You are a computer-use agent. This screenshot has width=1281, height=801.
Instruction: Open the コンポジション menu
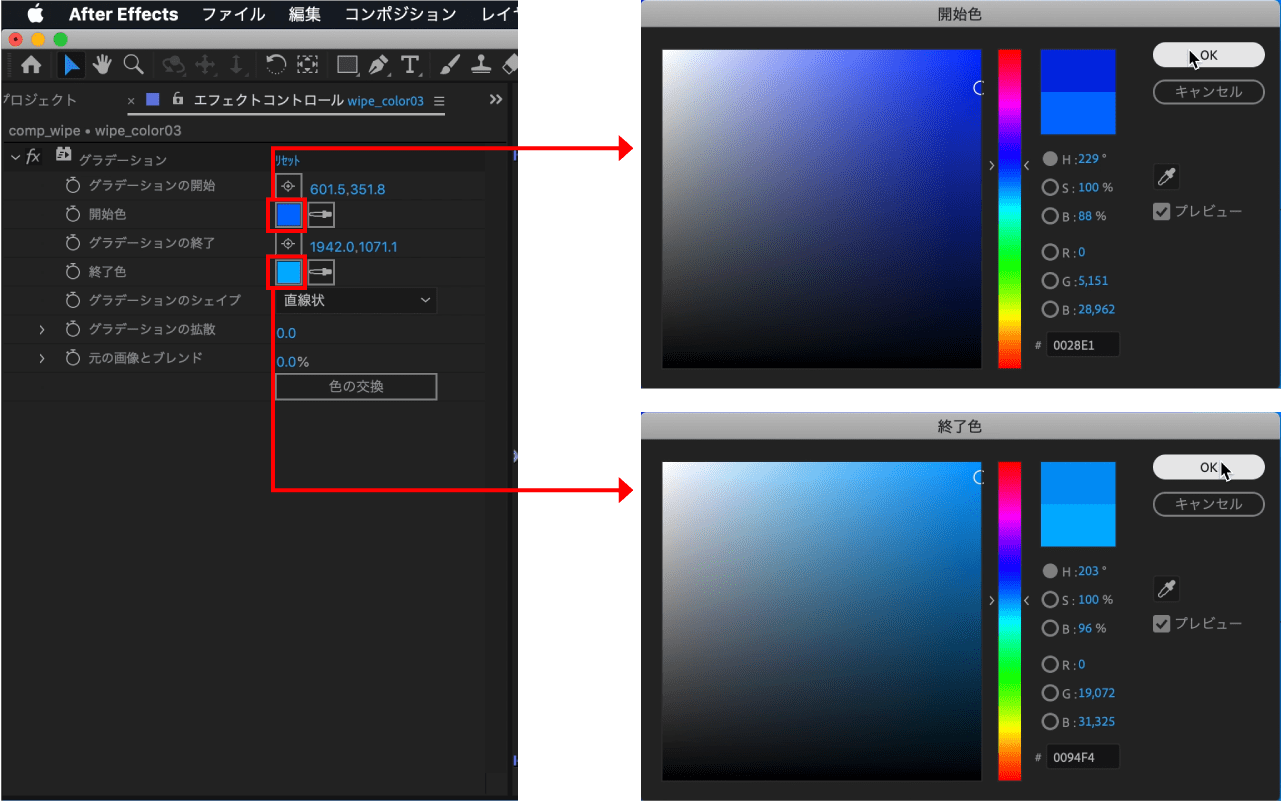400,14
